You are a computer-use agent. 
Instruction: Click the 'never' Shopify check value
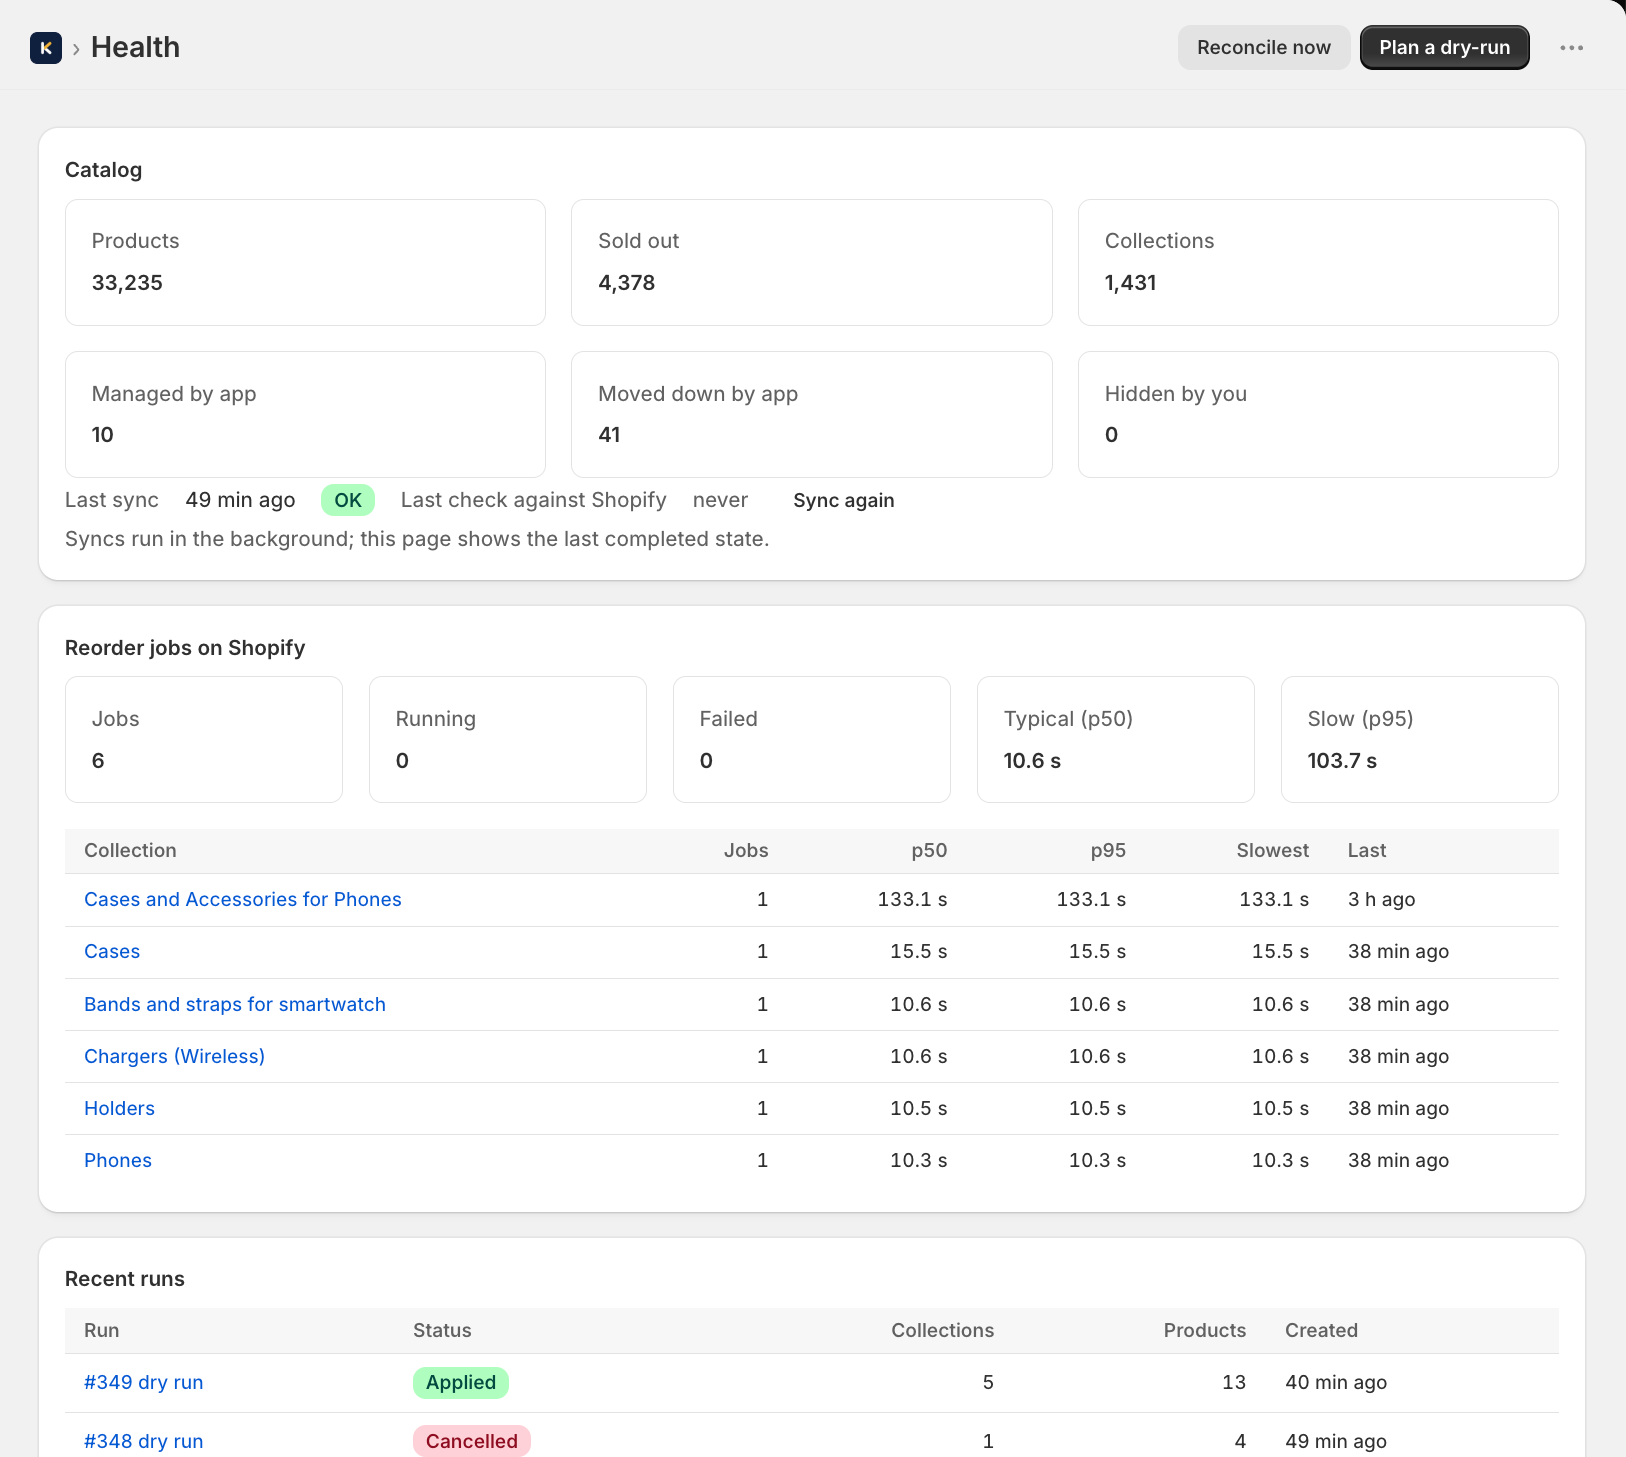[x=720, y=500]
